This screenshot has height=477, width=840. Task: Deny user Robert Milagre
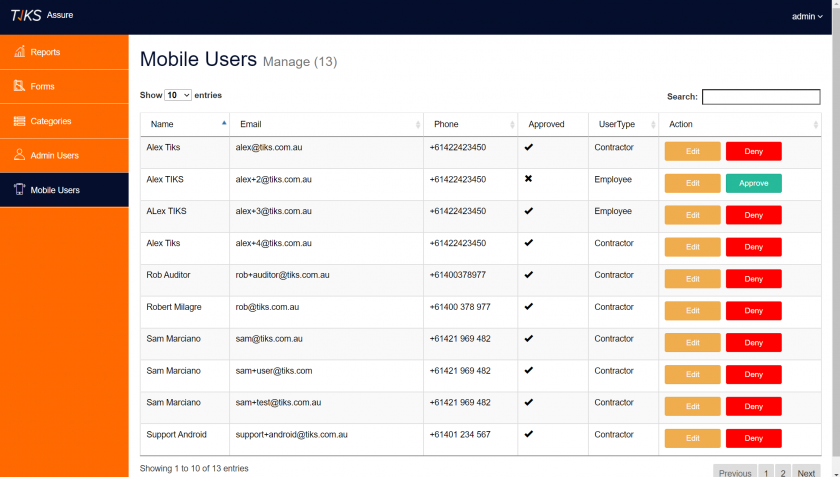click(753, 311)
